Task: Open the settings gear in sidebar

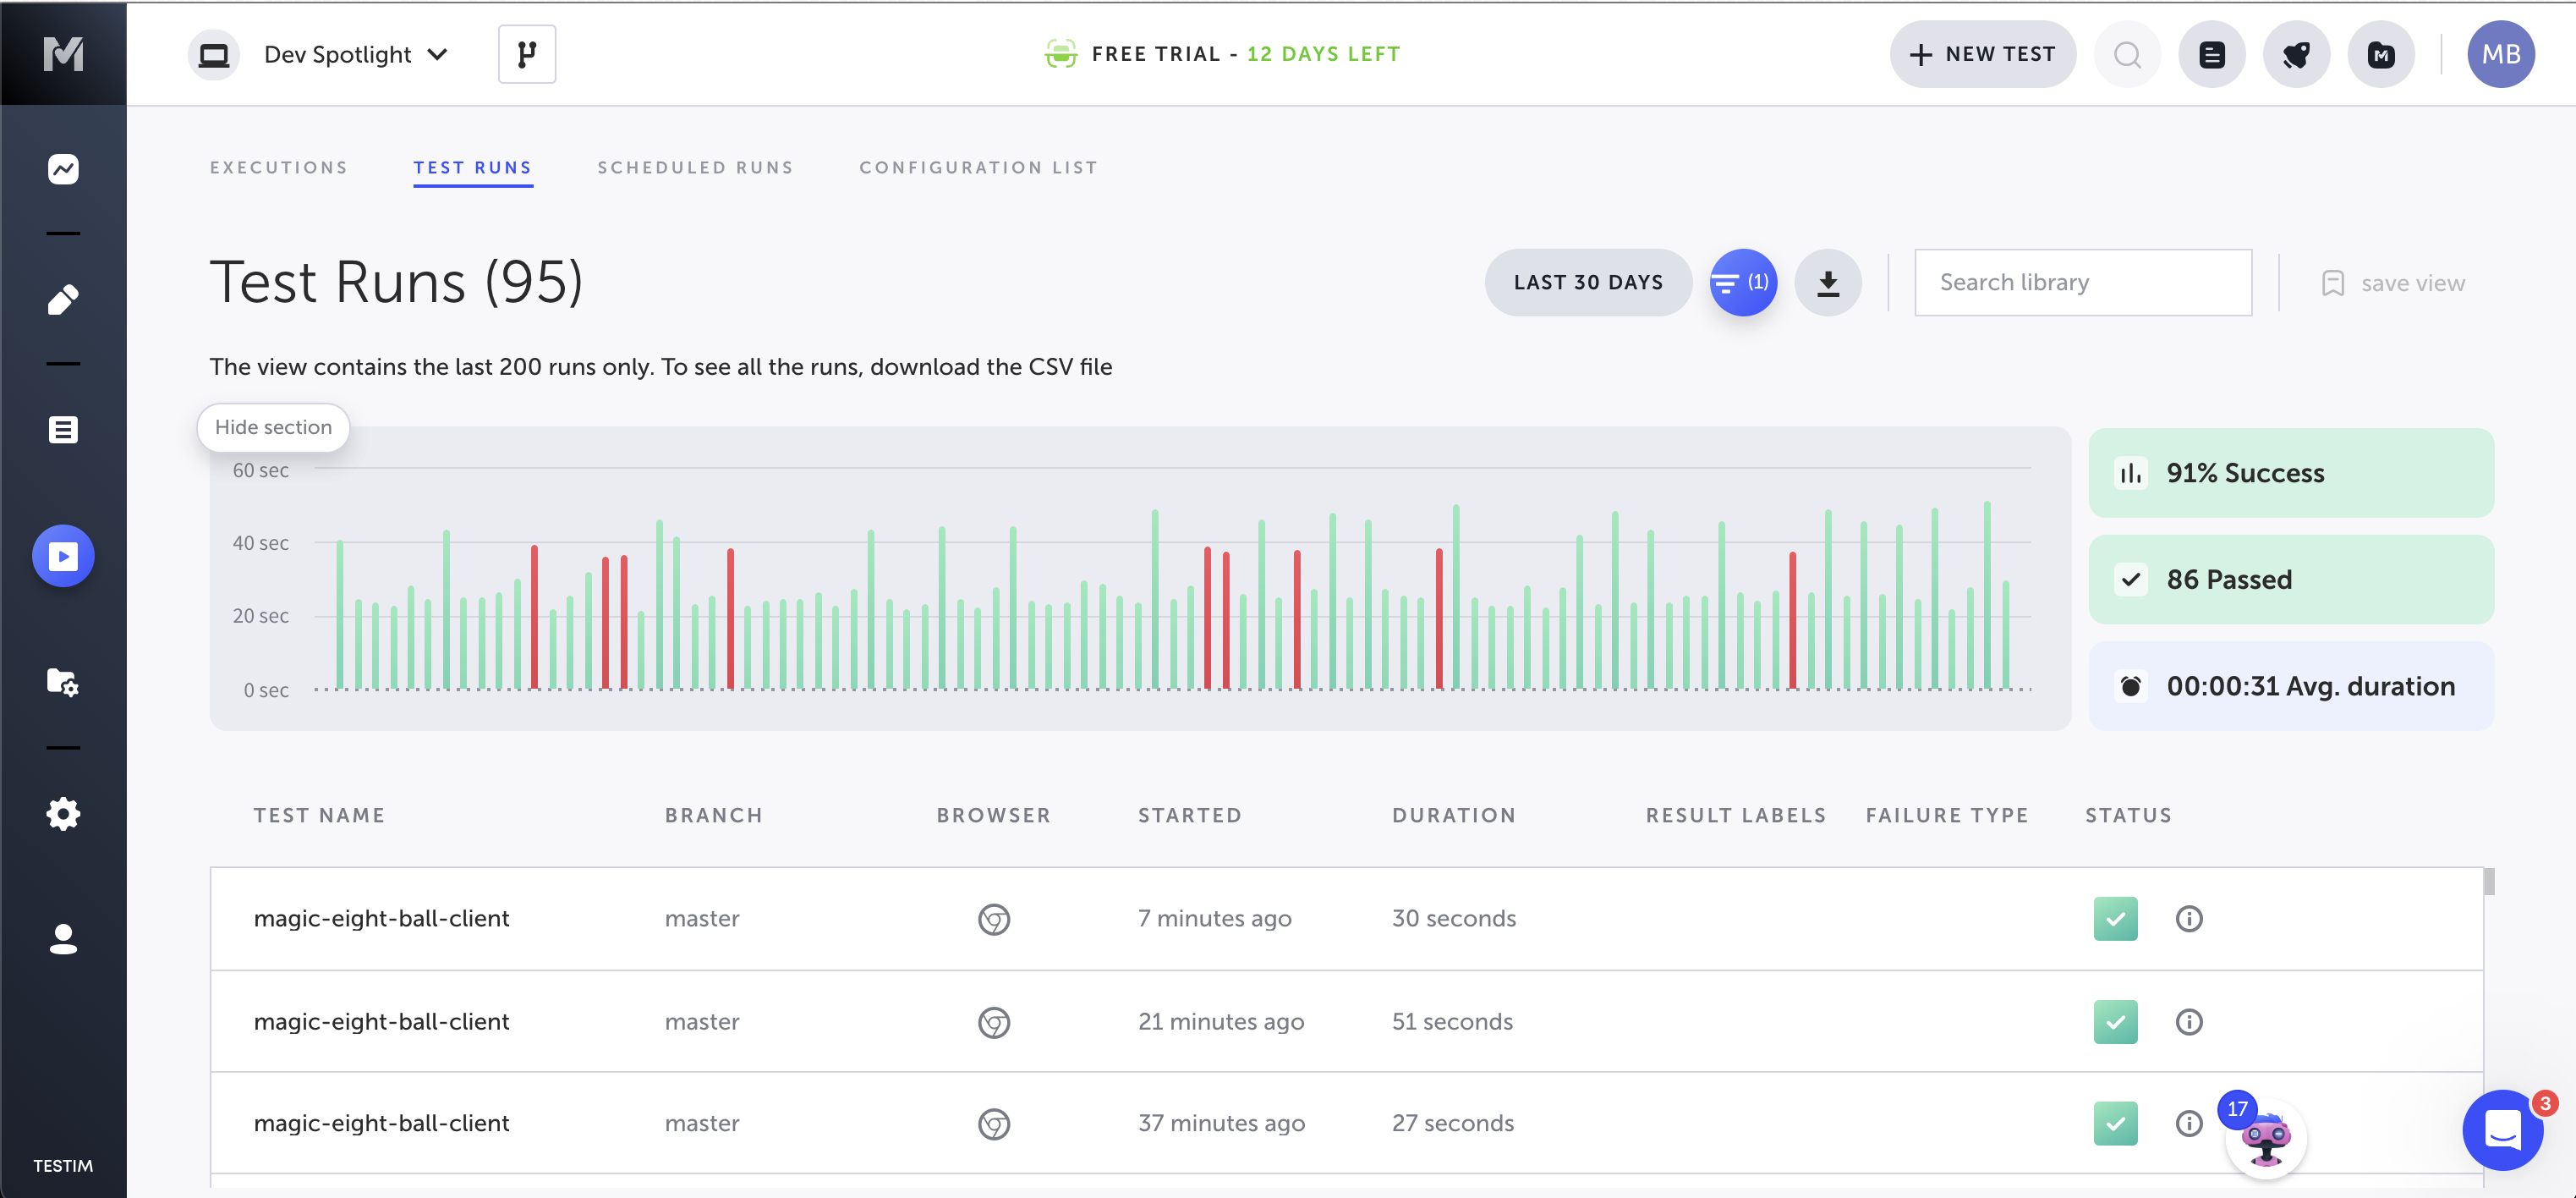Action: pos(63,813)
